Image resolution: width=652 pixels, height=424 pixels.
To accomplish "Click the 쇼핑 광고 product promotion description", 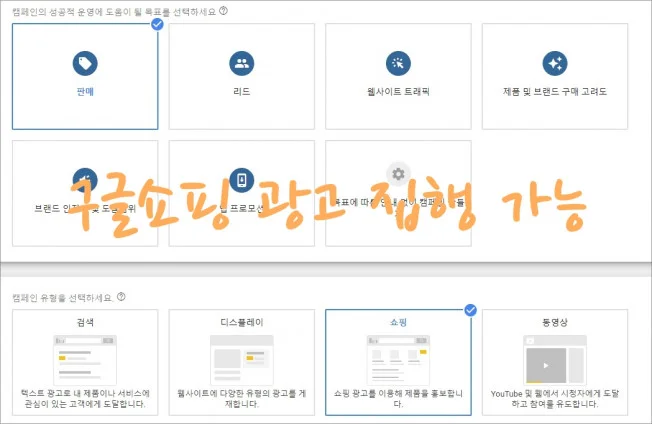I will [398, 399].
